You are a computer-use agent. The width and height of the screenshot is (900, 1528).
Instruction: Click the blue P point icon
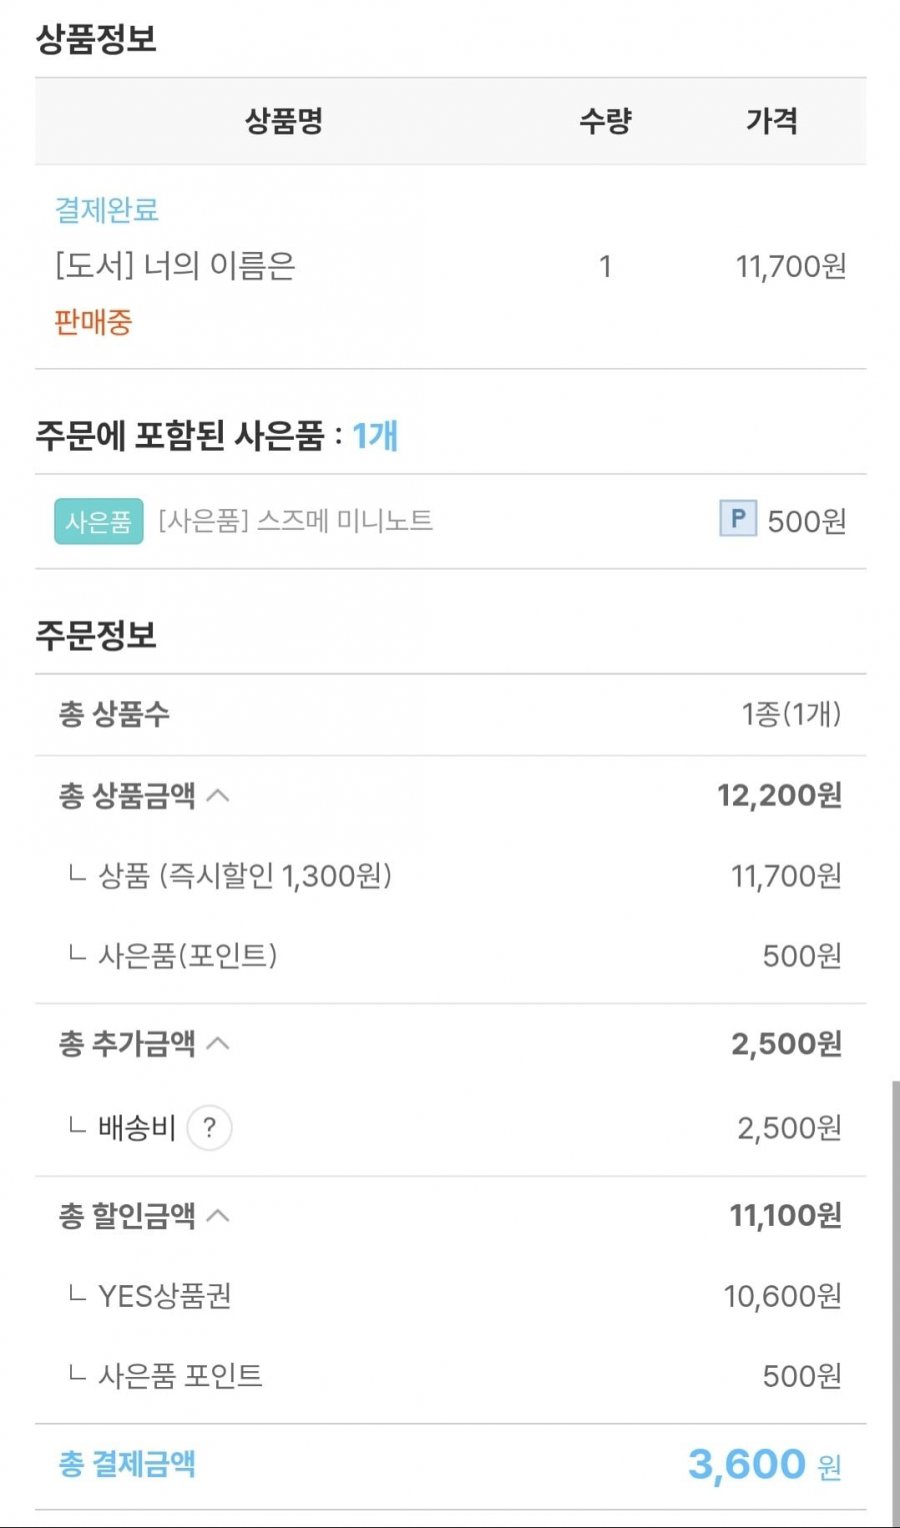click(x=737, y=519)
